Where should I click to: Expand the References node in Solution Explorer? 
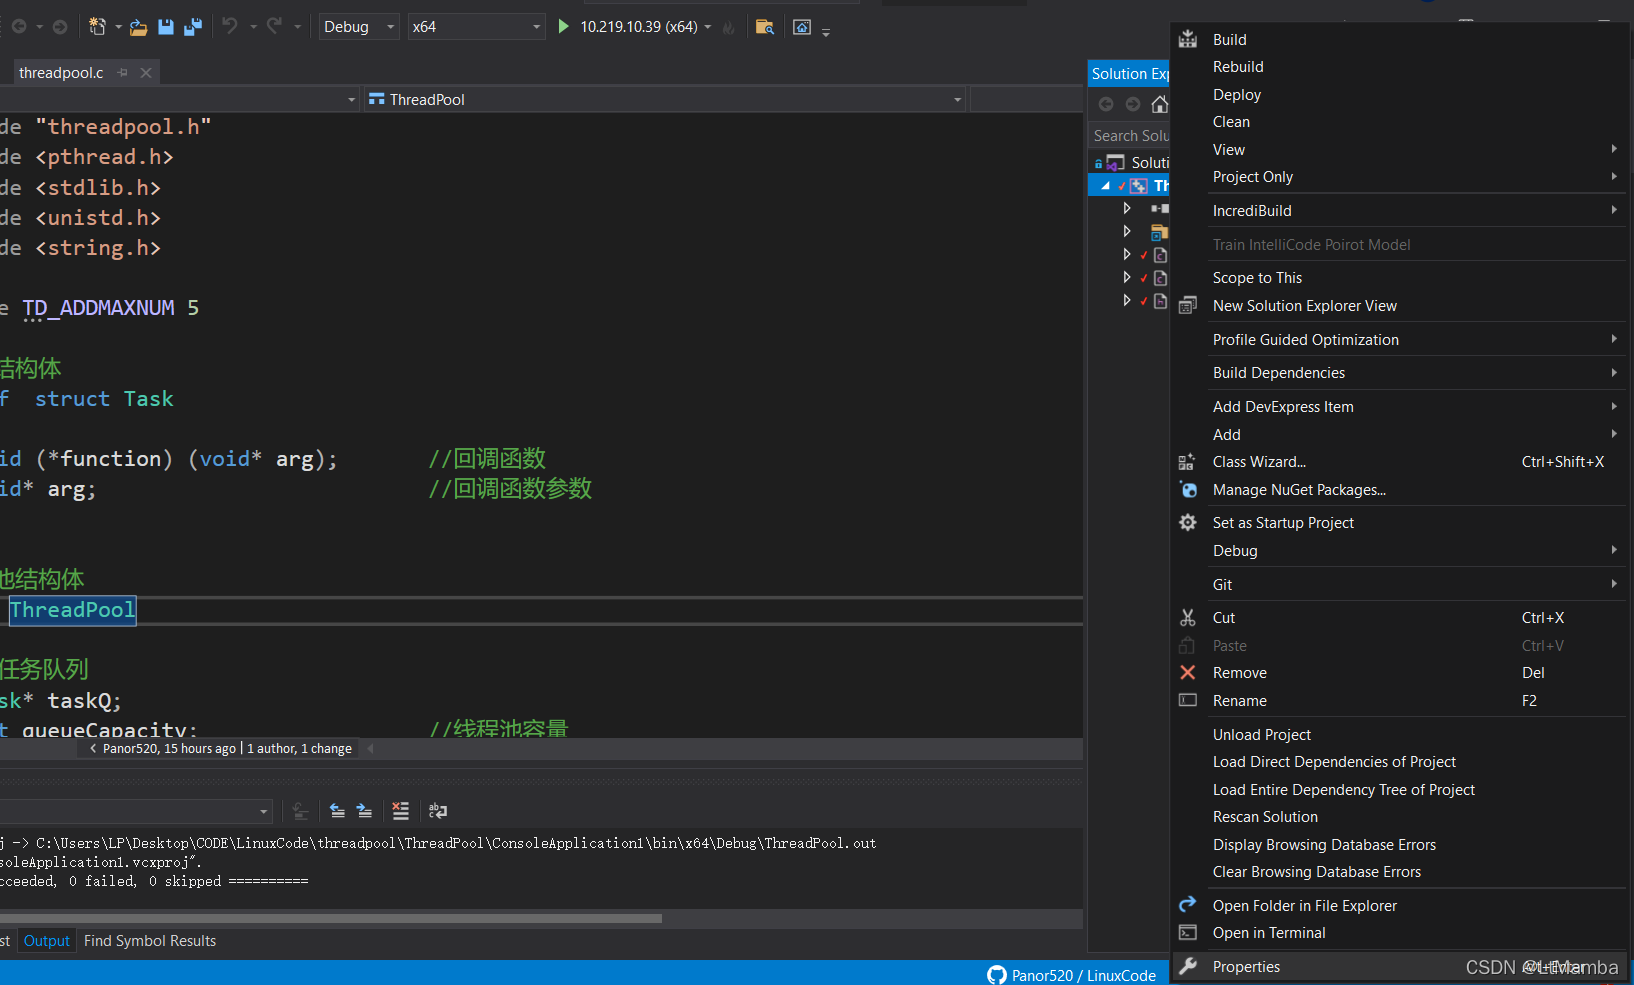(x=1127, y=208)
